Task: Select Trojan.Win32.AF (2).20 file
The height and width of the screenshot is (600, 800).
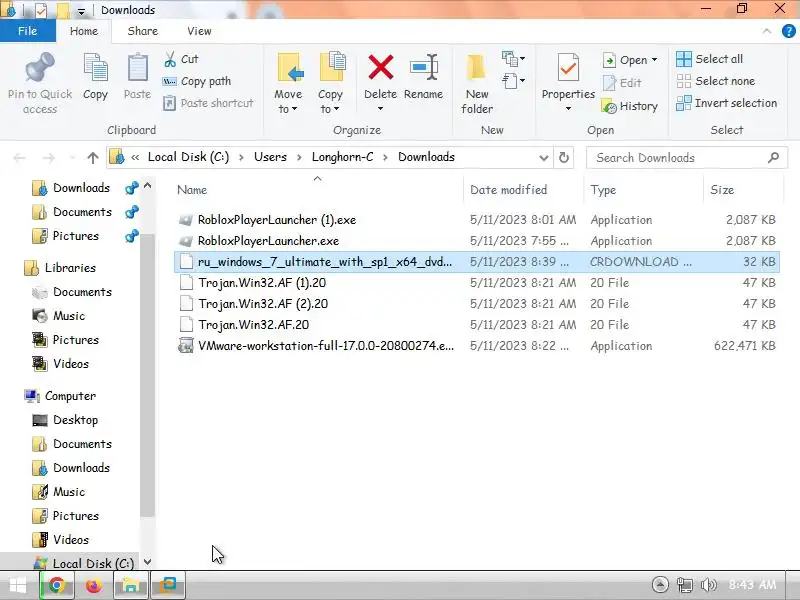Action: point(476,304)
